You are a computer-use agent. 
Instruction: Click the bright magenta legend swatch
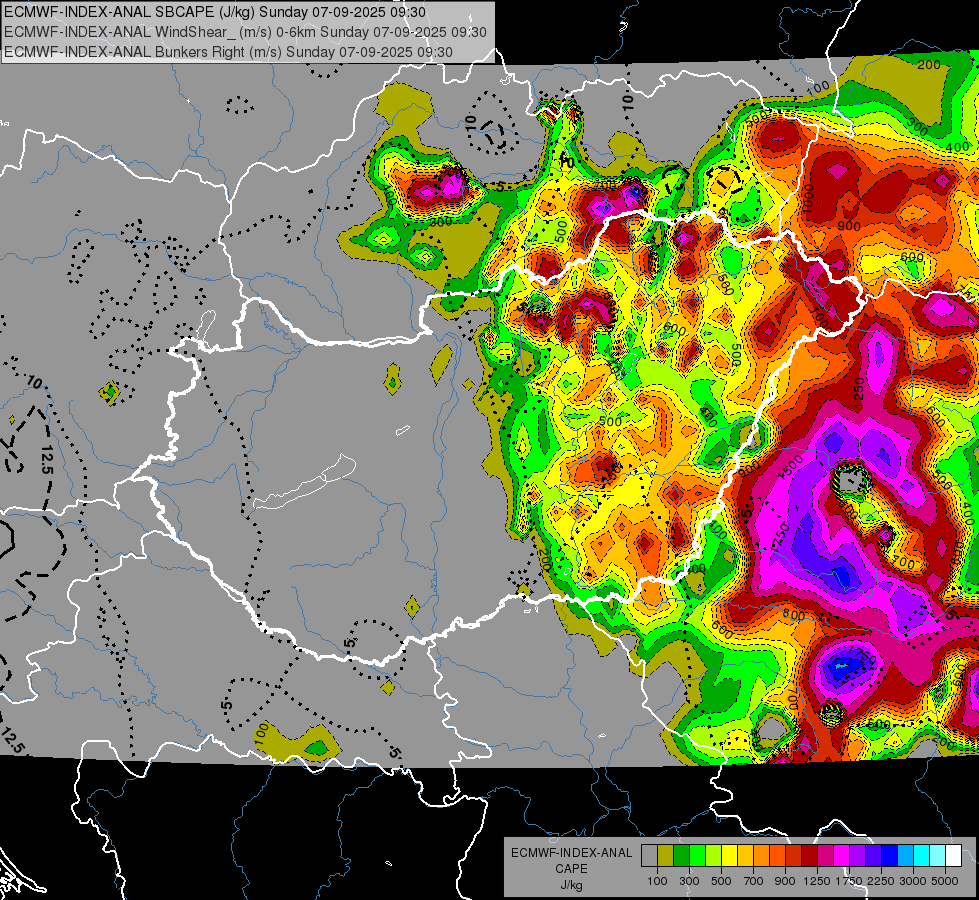842,856
